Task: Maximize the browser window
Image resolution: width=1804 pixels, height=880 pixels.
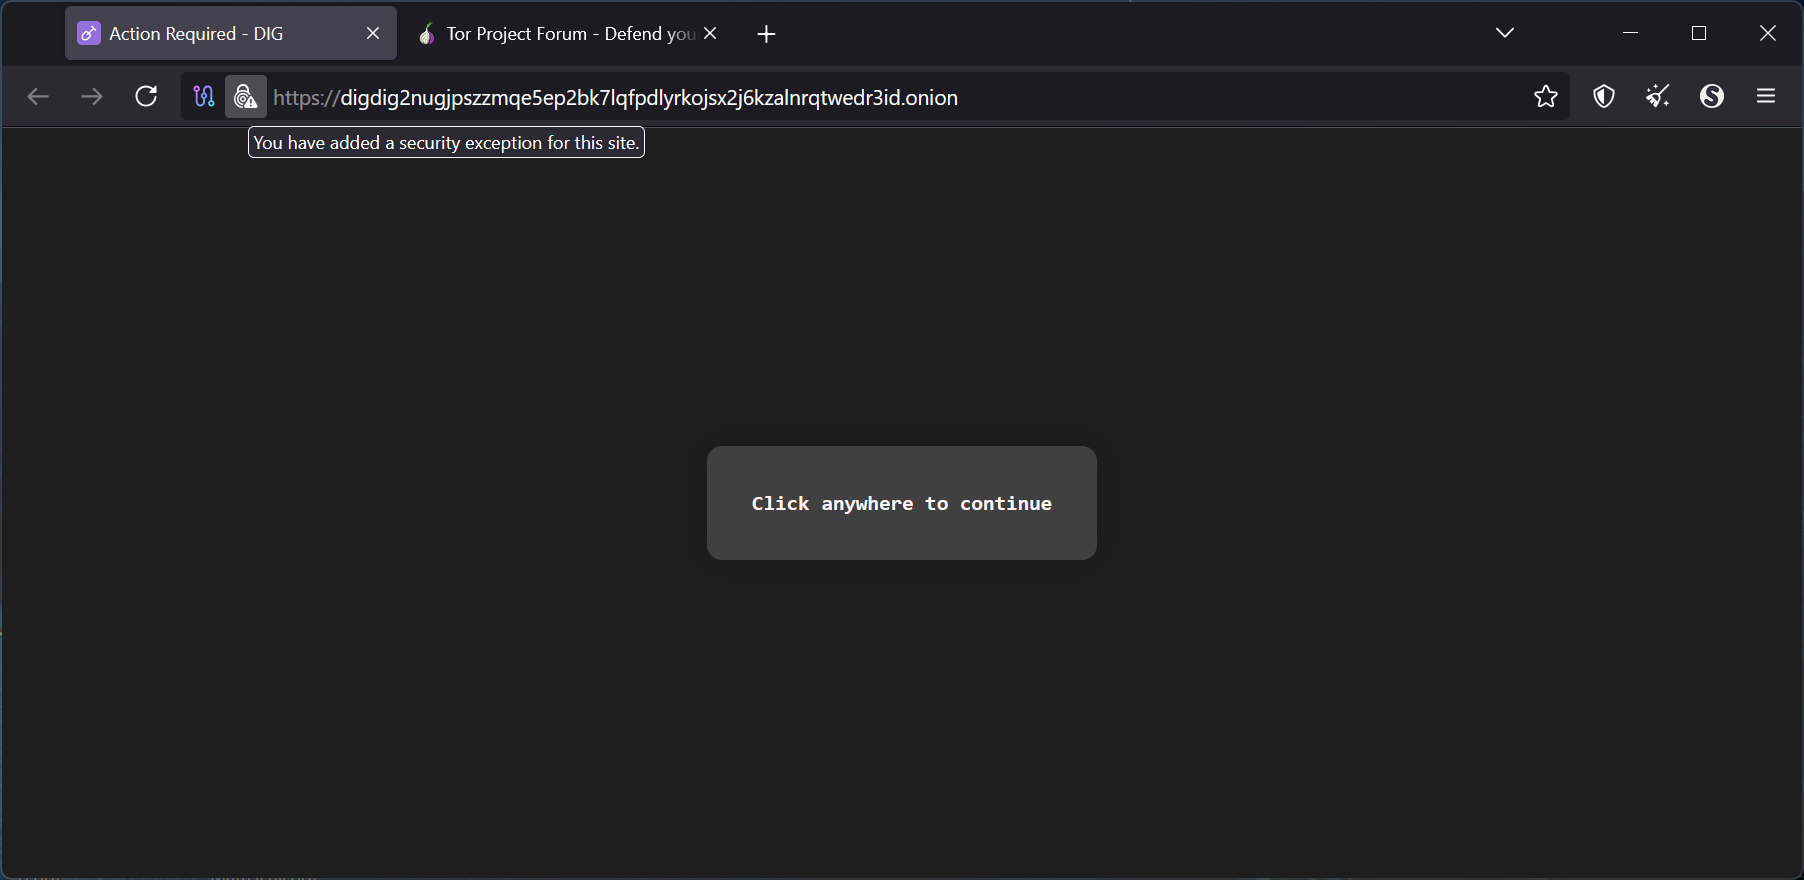Action: 1699,33
